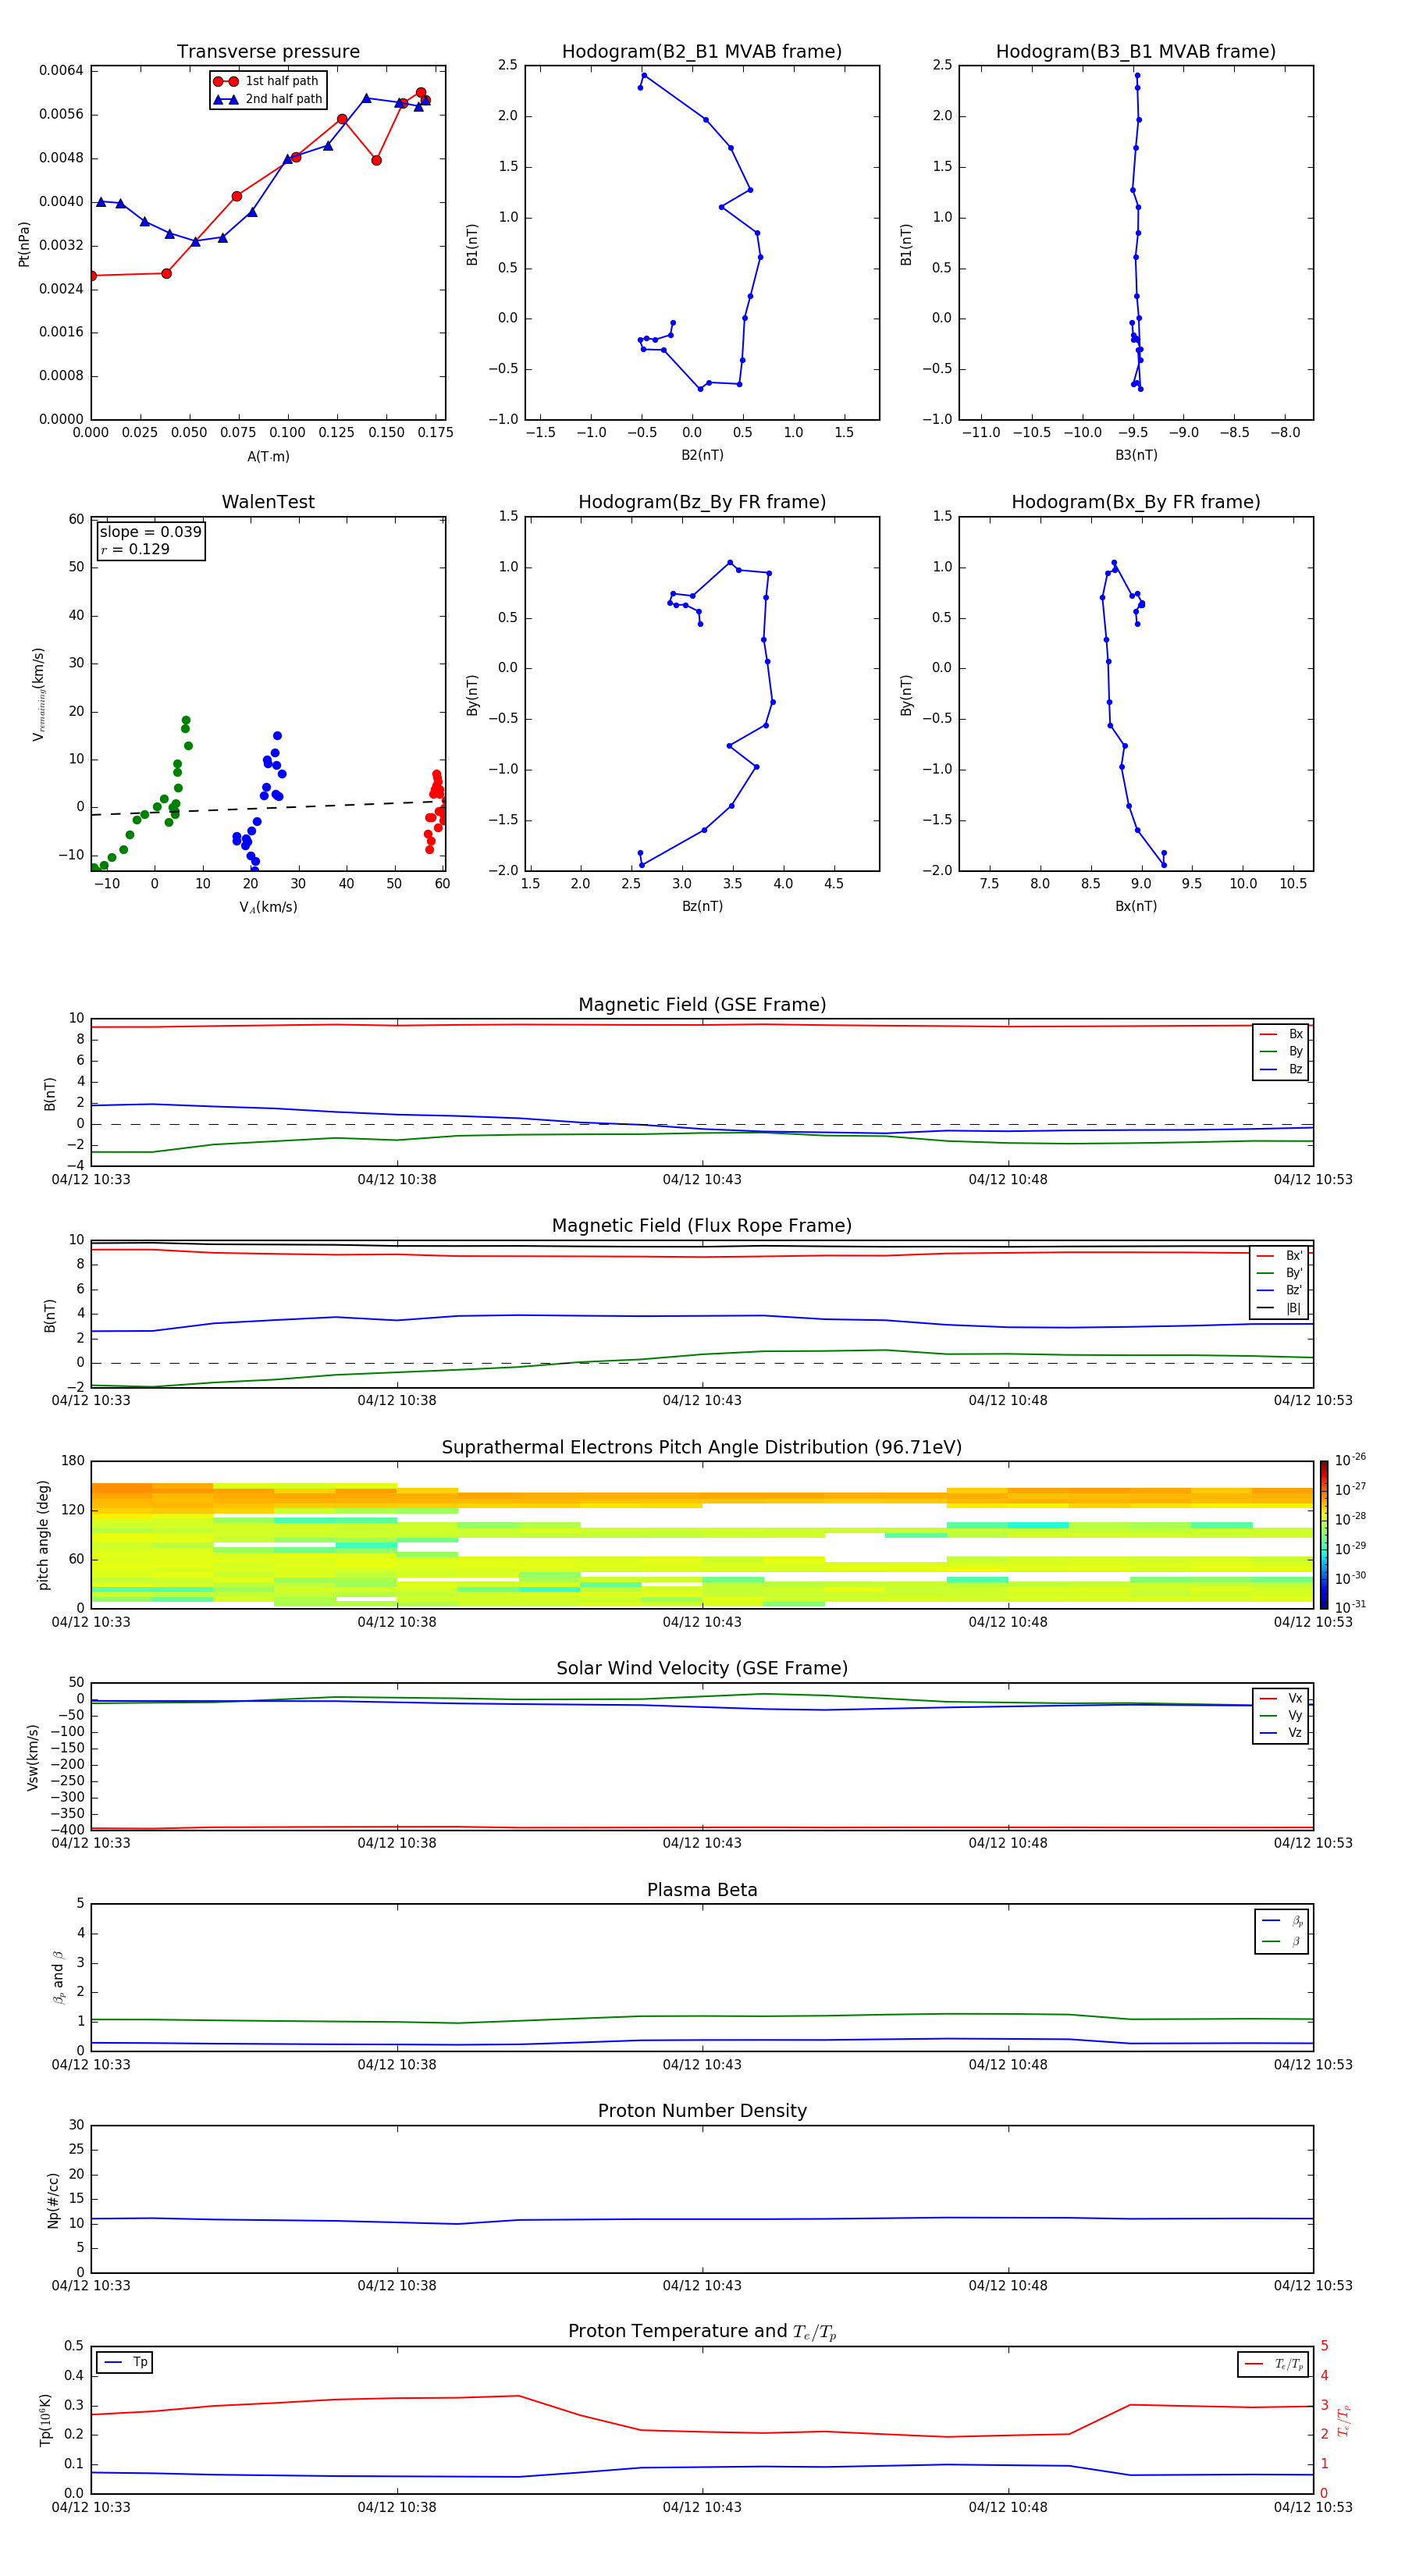Click the Plasma Beta legend box
The height and width of the screenshot is (2576, 1405).
click(1281, 1931)
